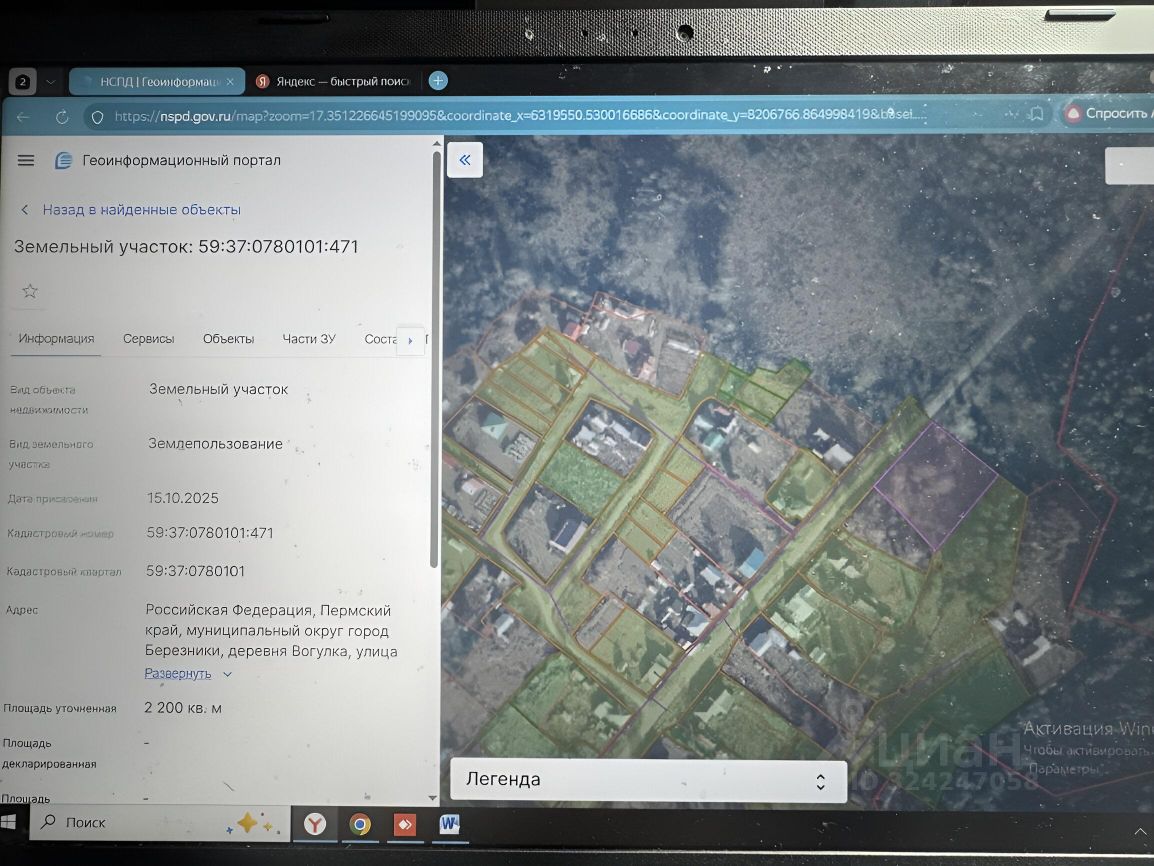The width and height of the screenshot is (1154, 866).
Task: Open a new browser tab with plus
Action: point(437,81)
